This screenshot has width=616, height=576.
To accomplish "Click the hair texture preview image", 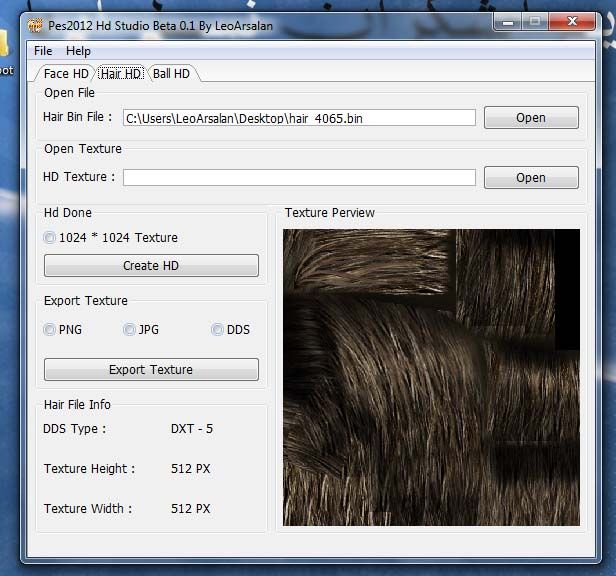I will click(431, 377).
